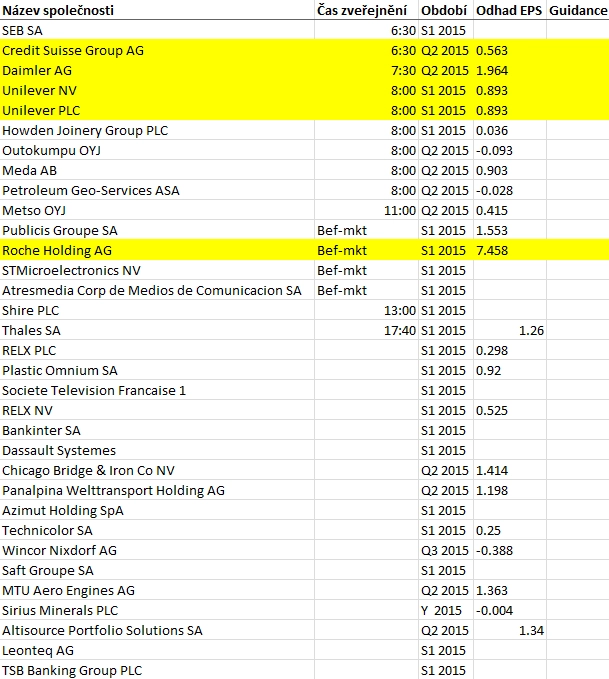Click the 'MTU Aero Engines AG' cell
The width and height of the screenshot is (609, 679).
[157, 590]
